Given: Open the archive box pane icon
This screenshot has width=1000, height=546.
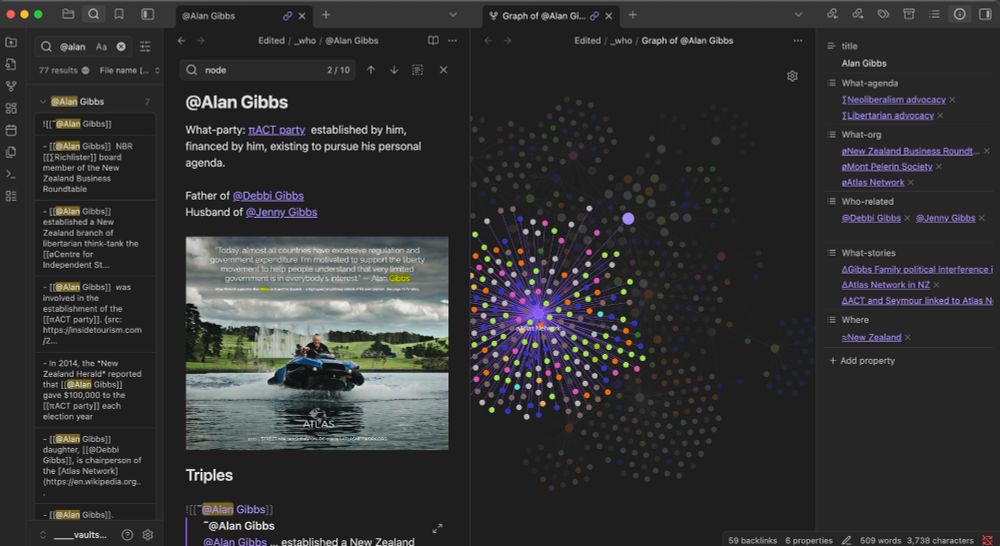Looking at the screenshot, I should [909, 14].
